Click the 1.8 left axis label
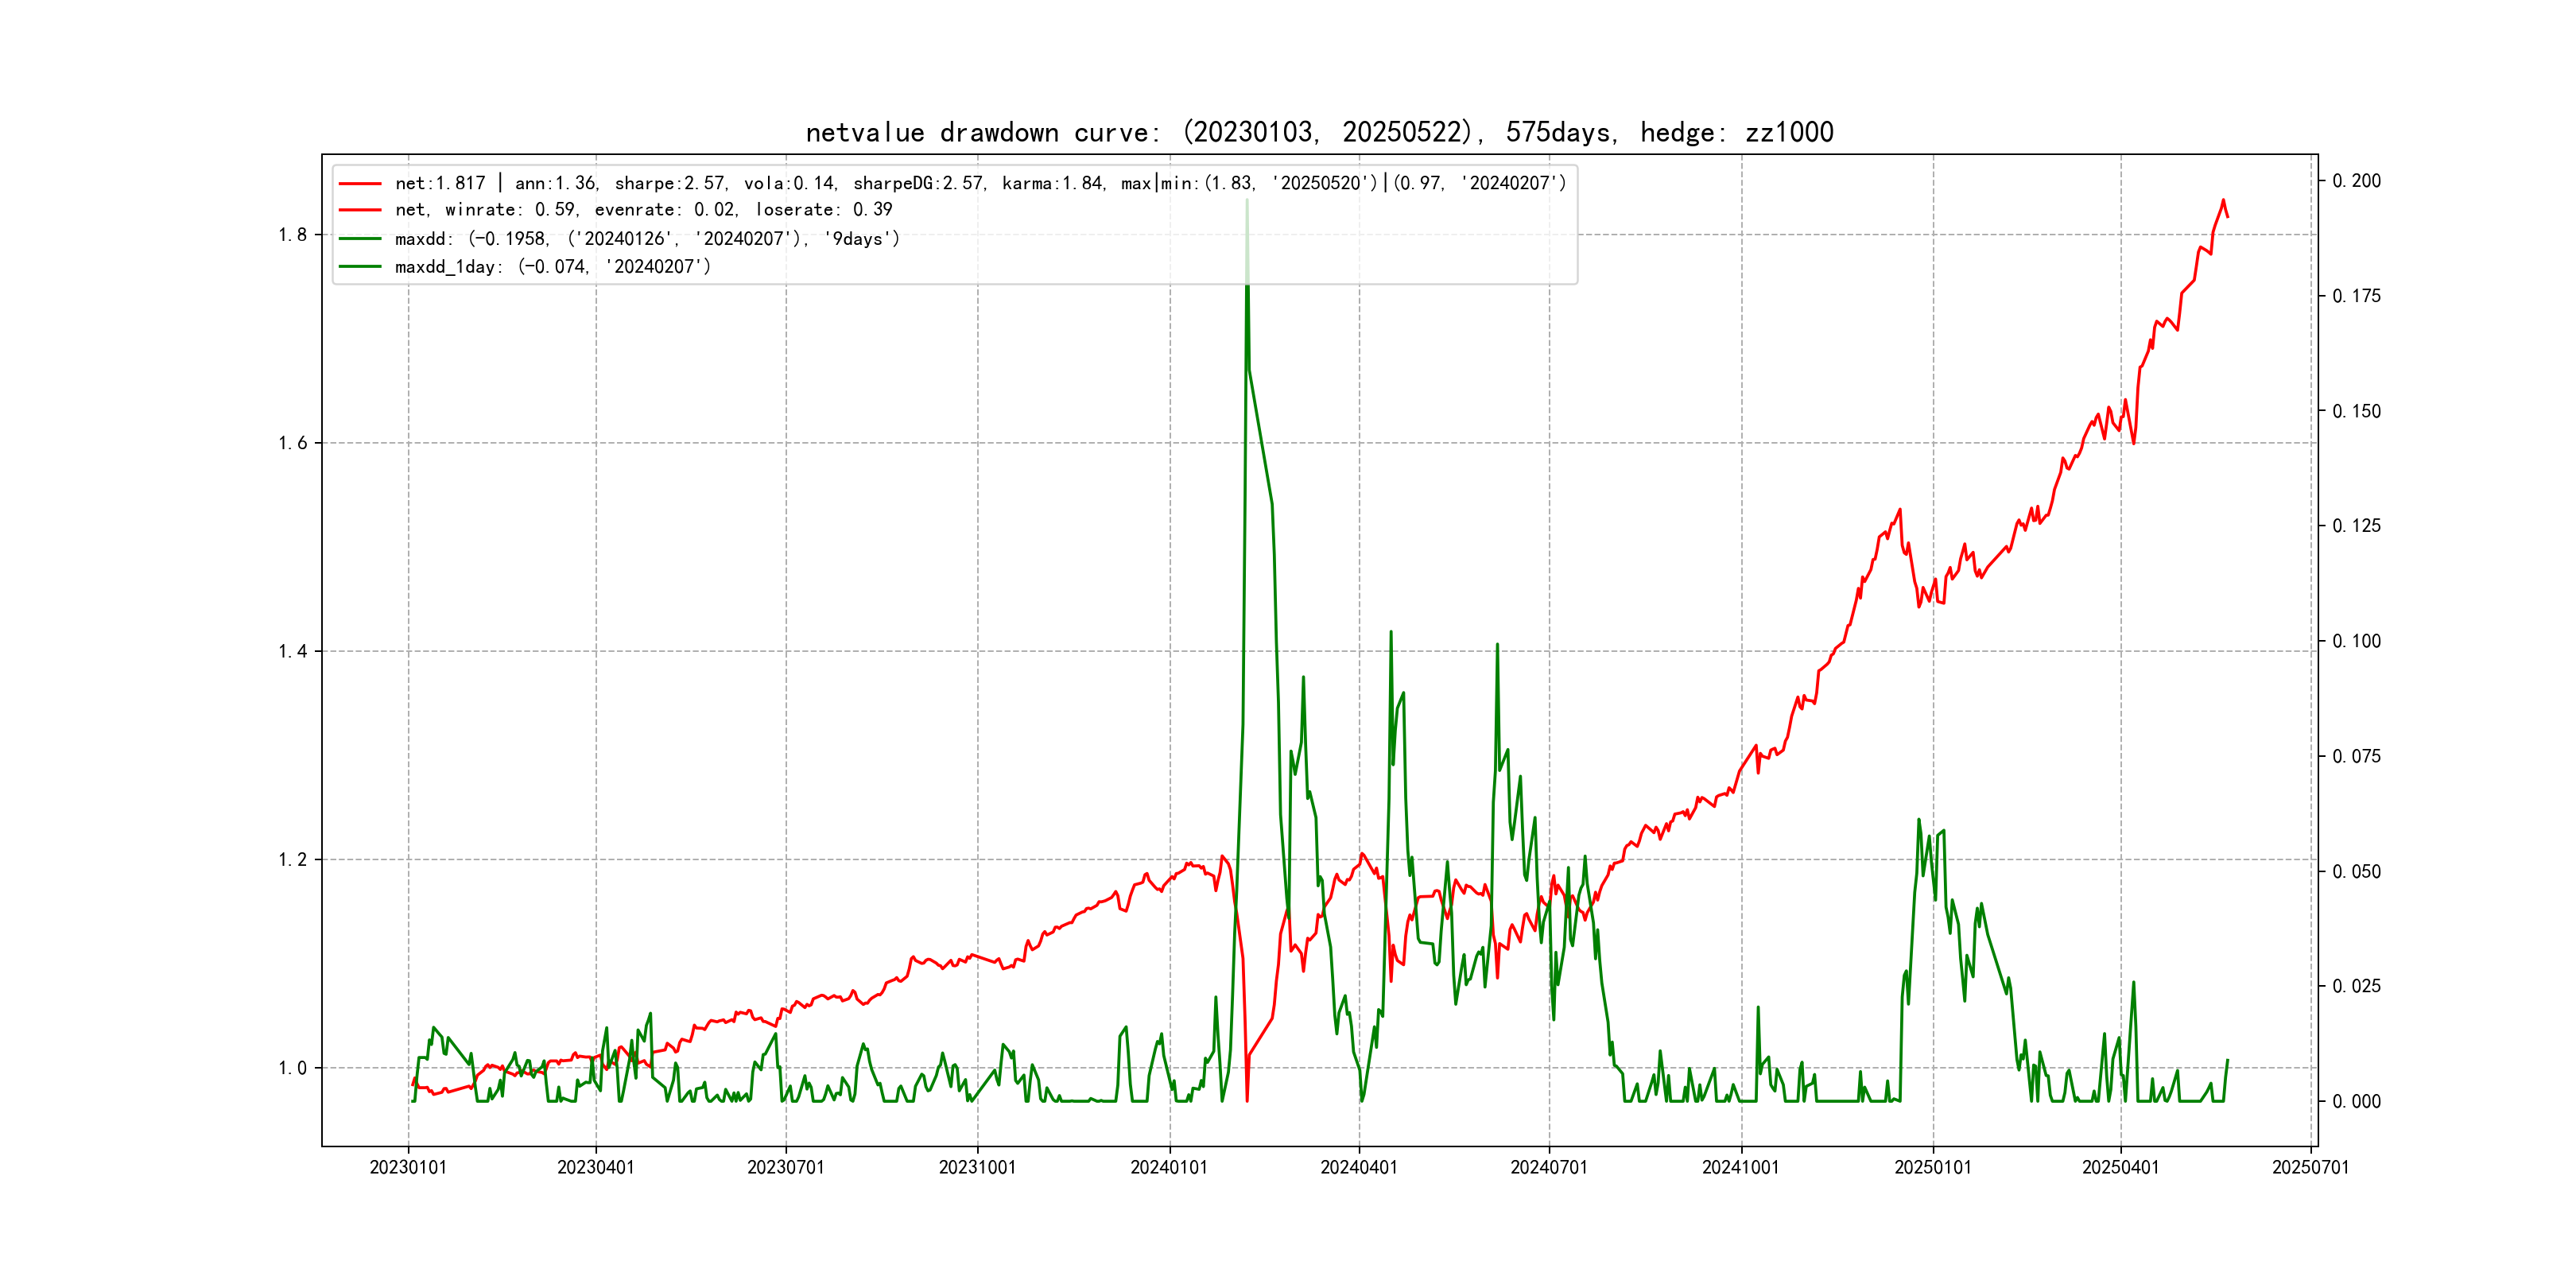This screenshot has width=2576, height=1288. (292, 235)
